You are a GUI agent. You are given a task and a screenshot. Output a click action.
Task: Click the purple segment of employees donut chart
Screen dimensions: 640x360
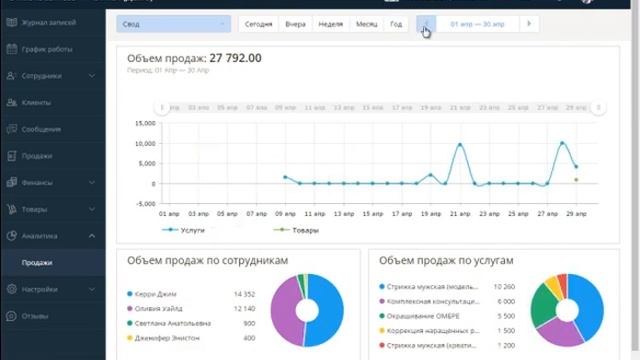(x=284, y=311)
